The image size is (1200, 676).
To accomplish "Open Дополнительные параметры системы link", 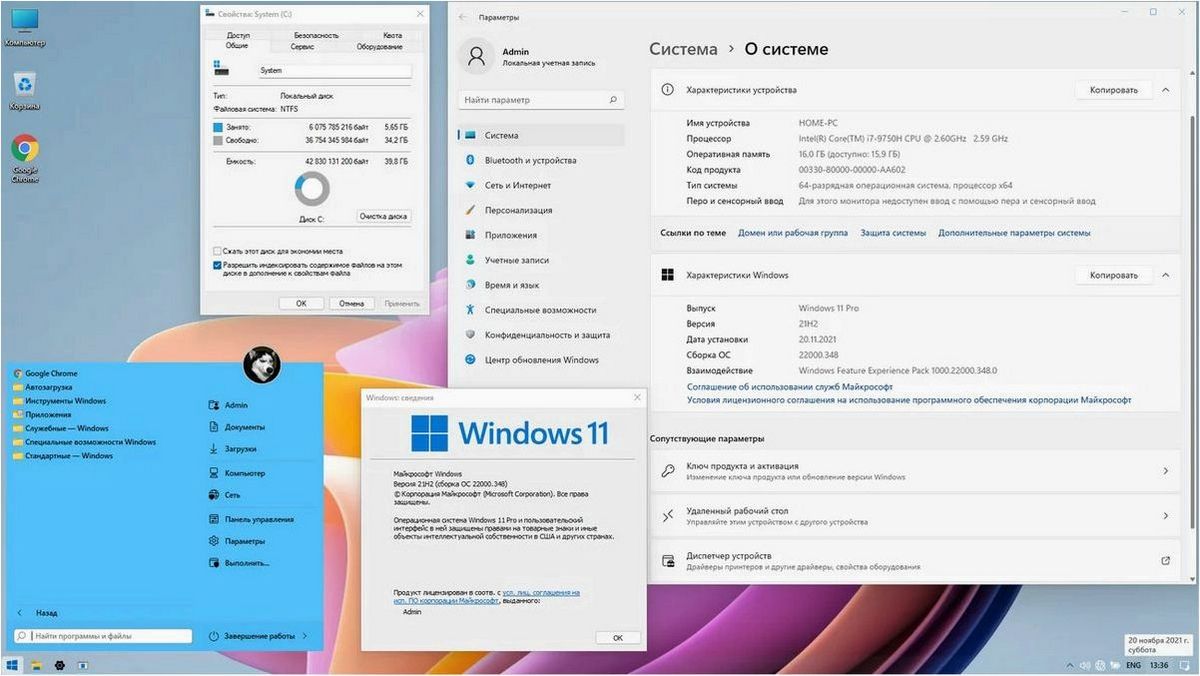I will 1014,233.
